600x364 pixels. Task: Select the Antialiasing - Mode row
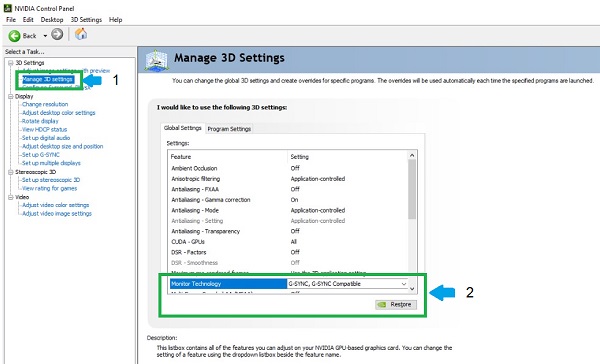(x=289, y=210)
